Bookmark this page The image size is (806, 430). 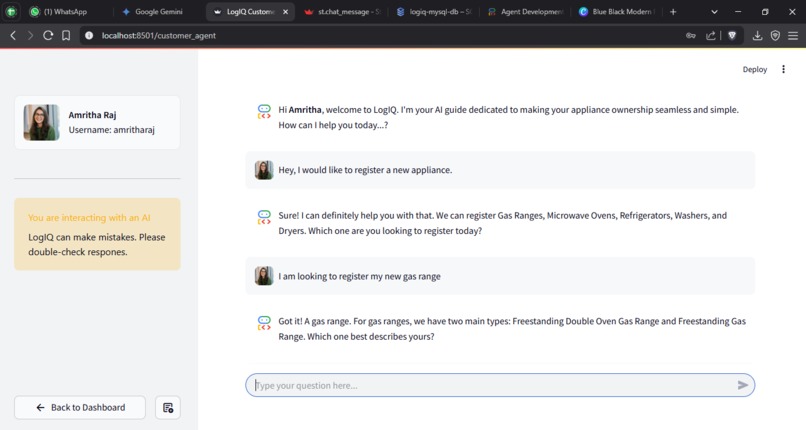point(66,35)
